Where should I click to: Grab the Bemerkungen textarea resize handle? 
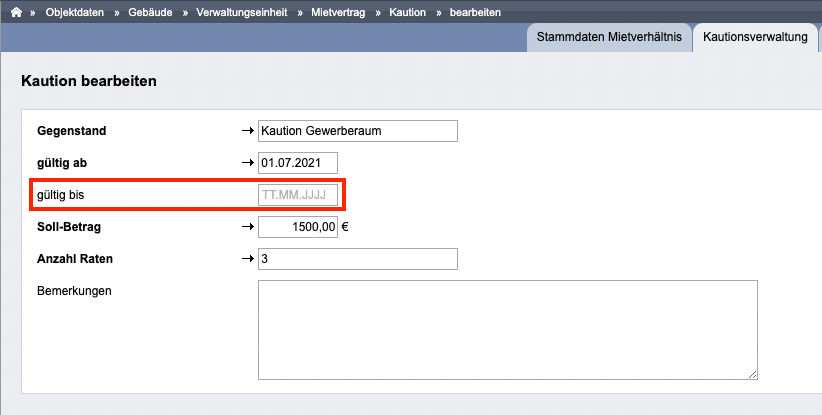[752, 375]
